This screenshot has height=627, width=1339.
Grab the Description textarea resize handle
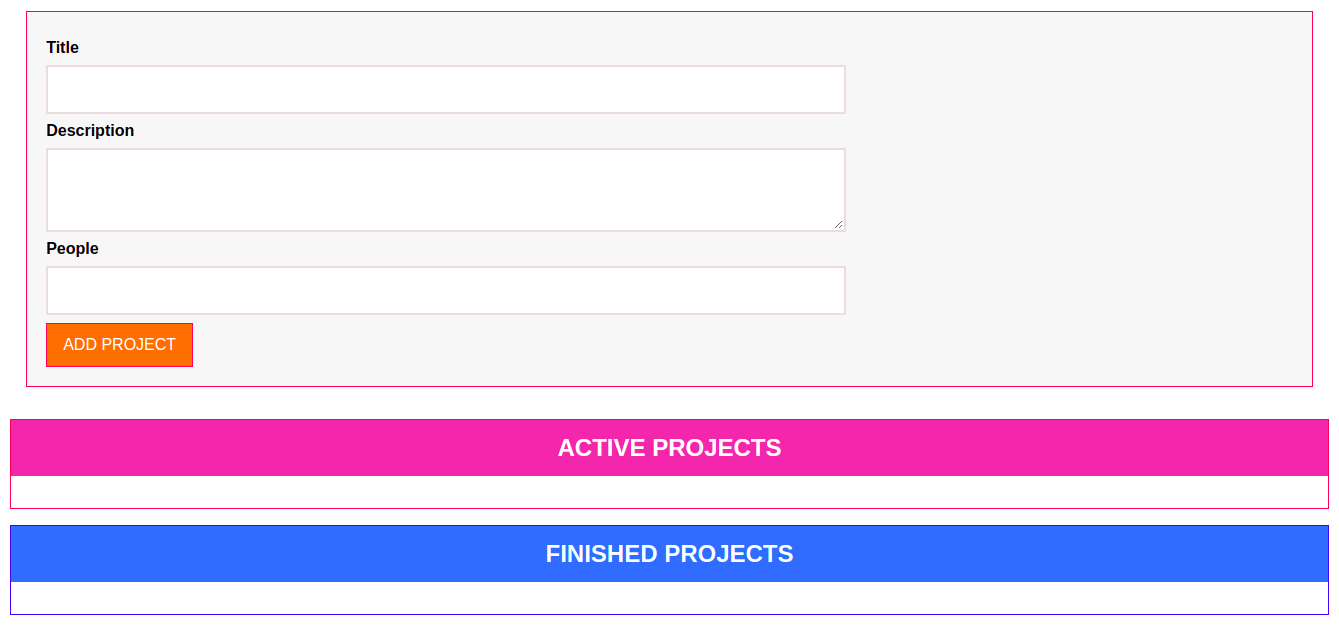point(839,225)
